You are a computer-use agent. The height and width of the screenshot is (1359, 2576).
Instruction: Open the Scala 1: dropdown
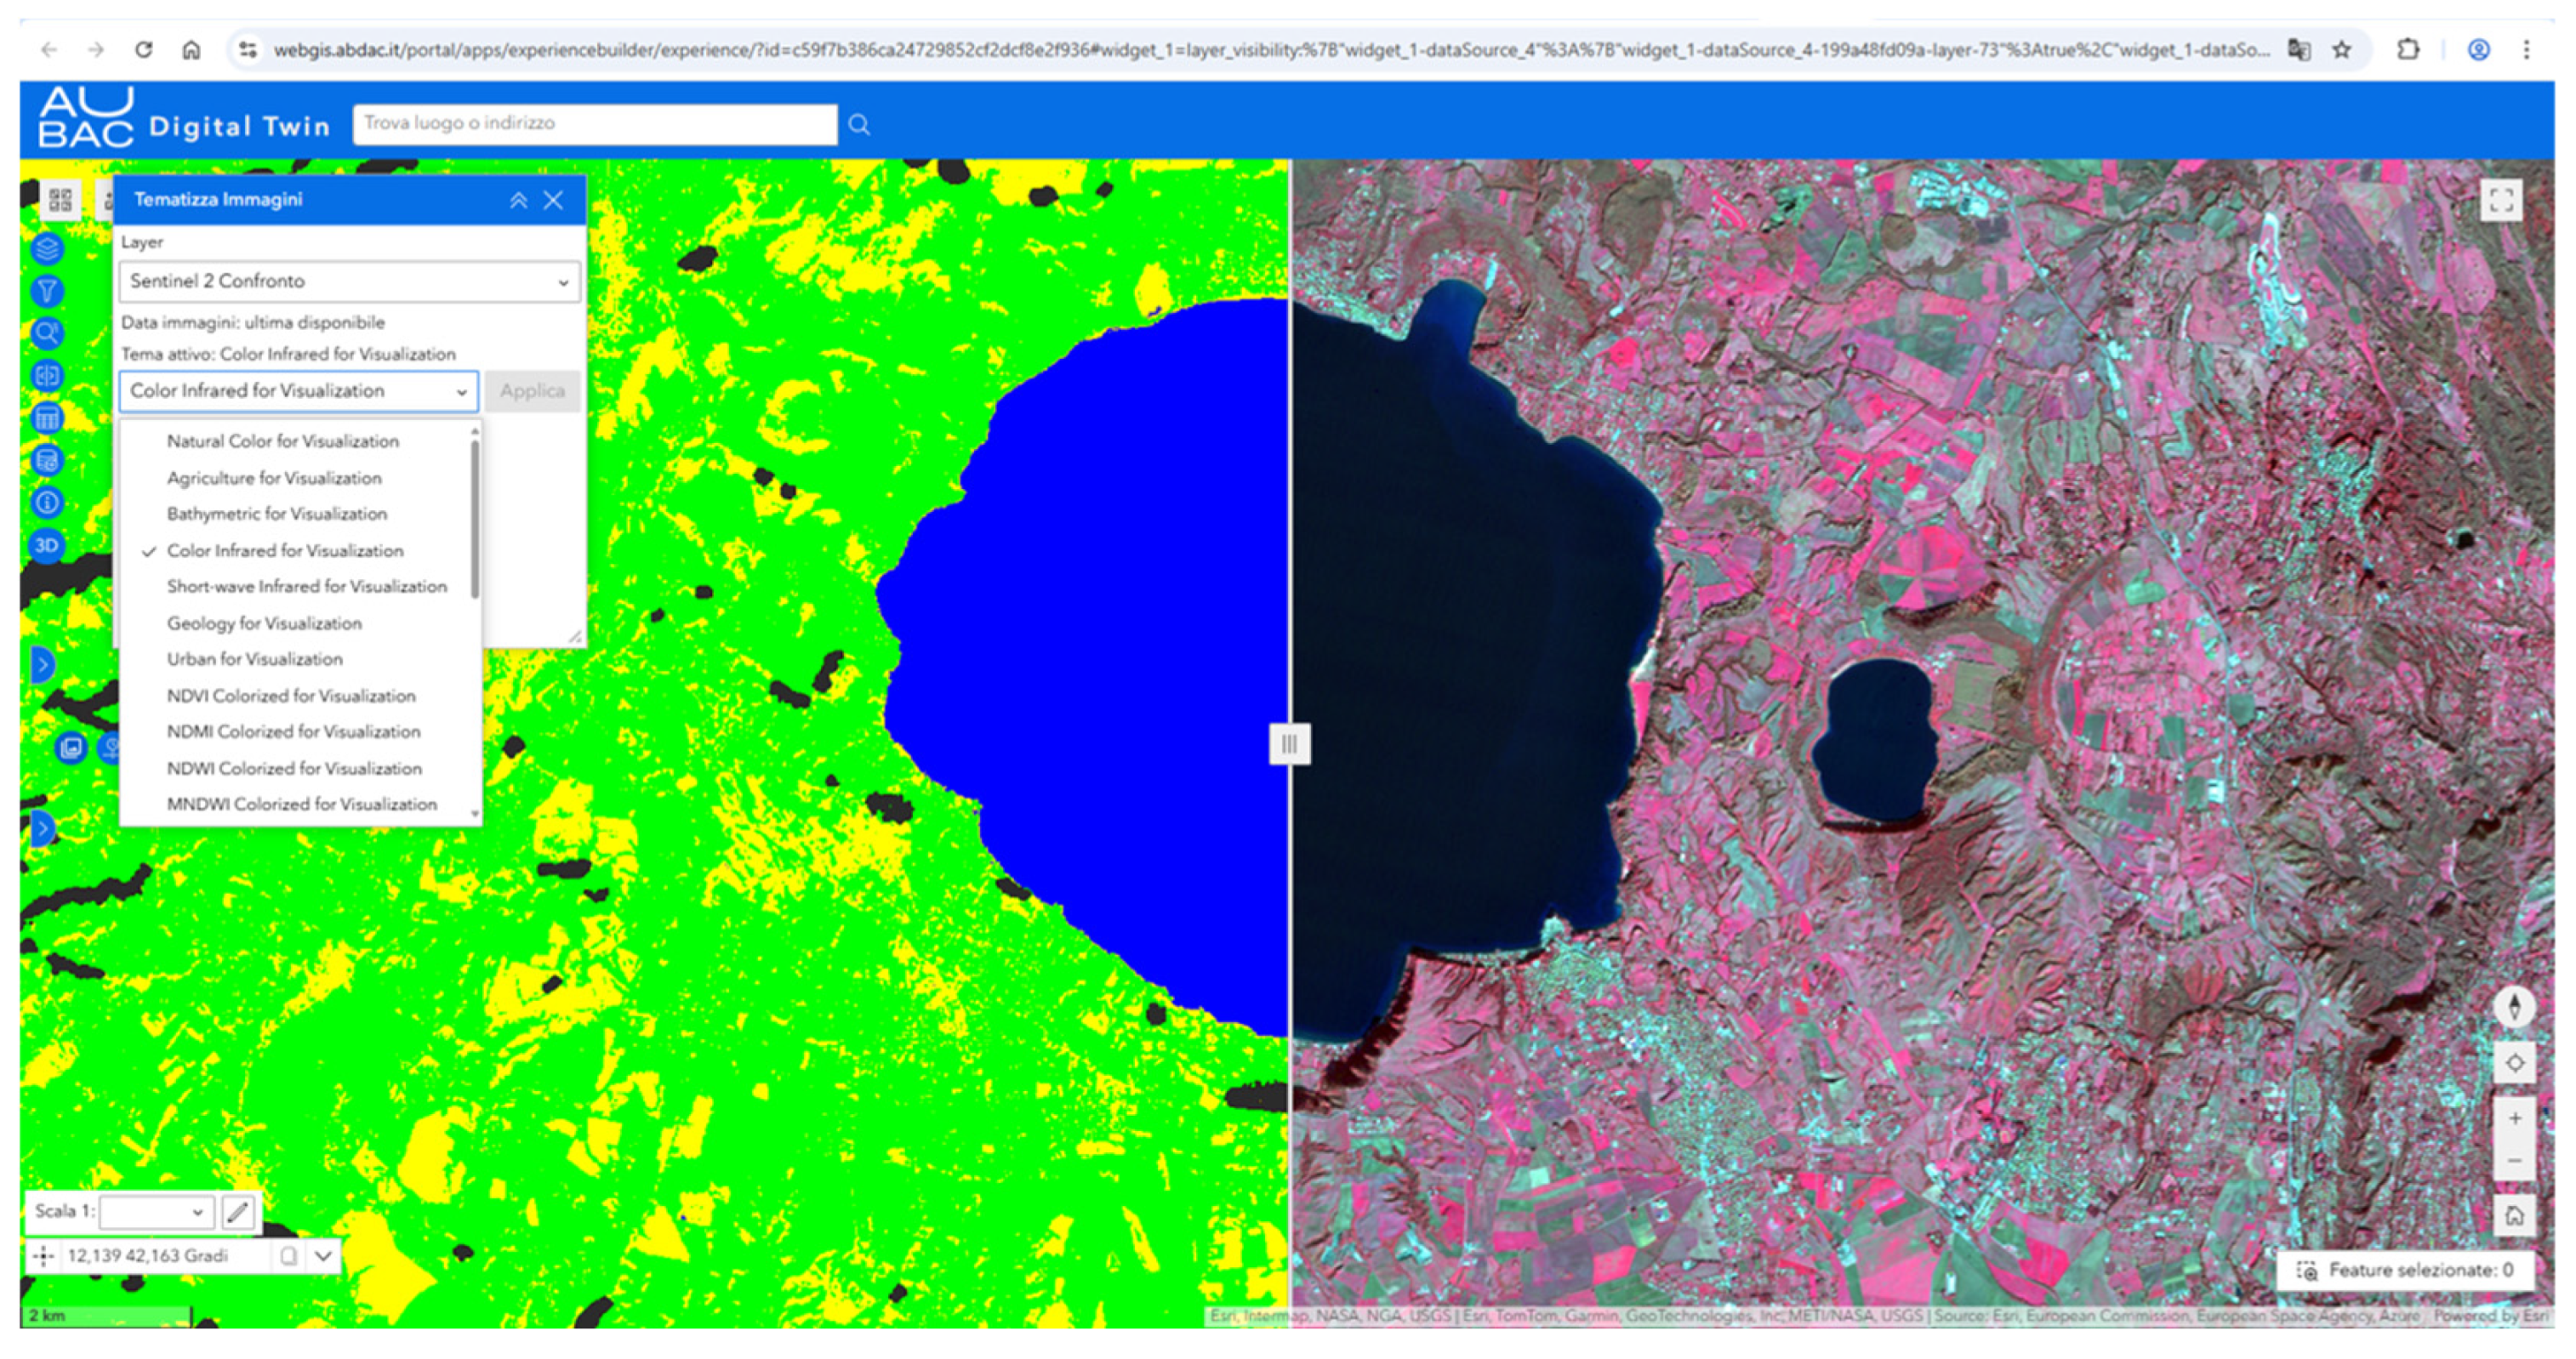click(x=157, y=1212)
